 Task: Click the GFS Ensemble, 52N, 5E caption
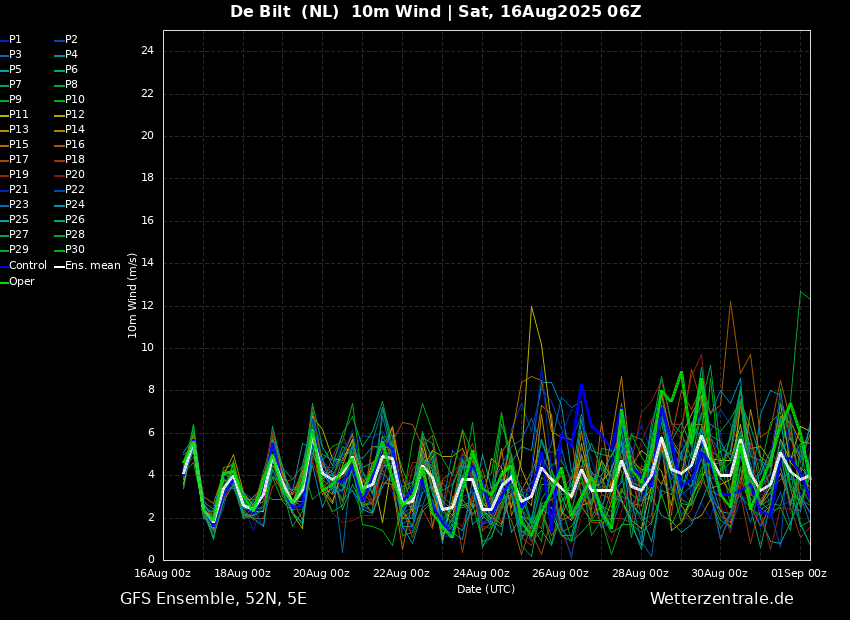coord(213,599)
